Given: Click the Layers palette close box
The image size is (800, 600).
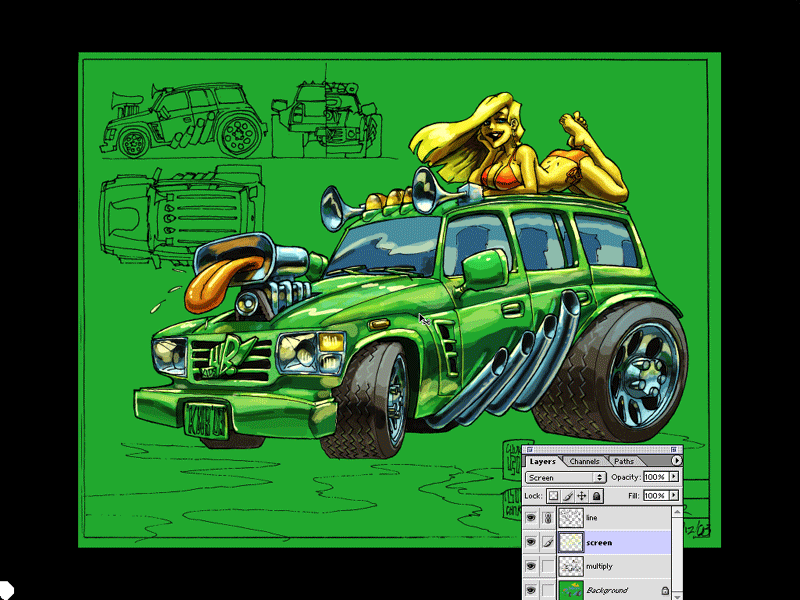Looking at the screenshot, I should click(529, 449).
